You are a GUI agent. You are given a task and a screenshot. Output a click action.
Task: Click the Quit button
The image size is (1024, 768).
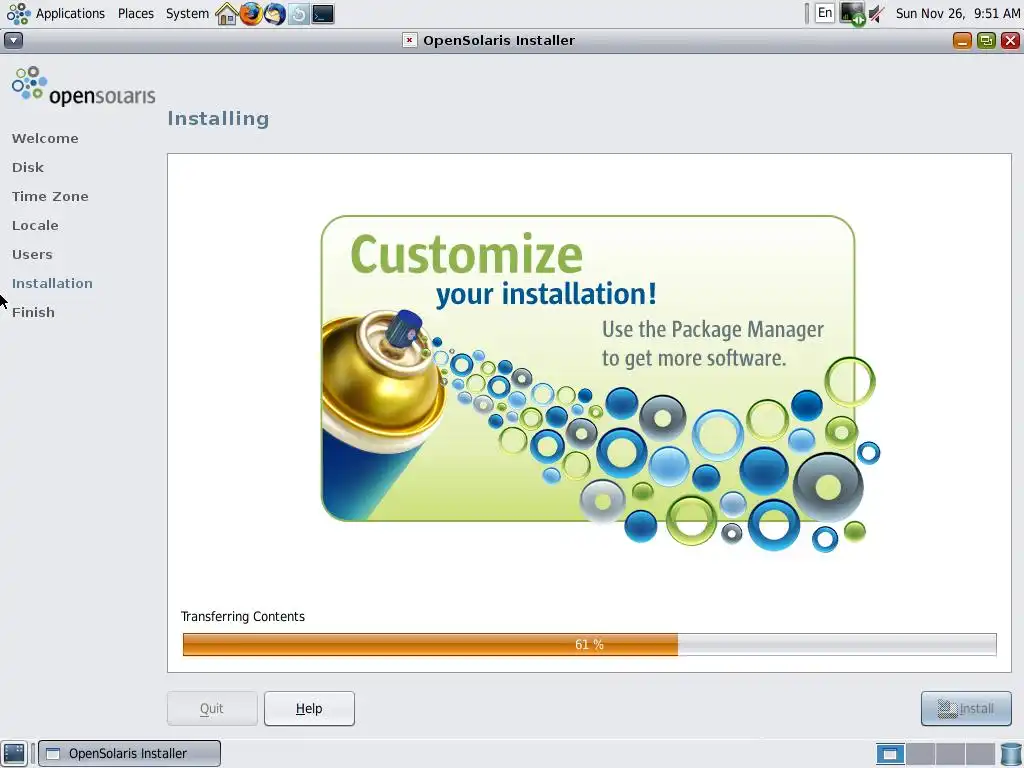point(212,709)
